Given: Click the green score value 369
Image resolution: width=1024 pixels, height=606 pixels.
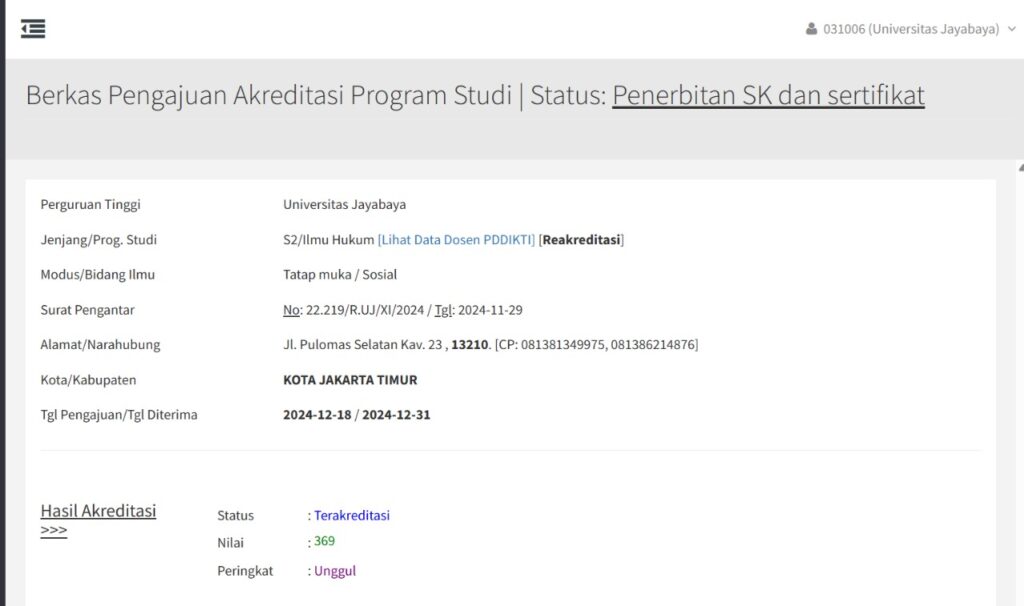Looking at the screenshot, I should click(324, 542).
